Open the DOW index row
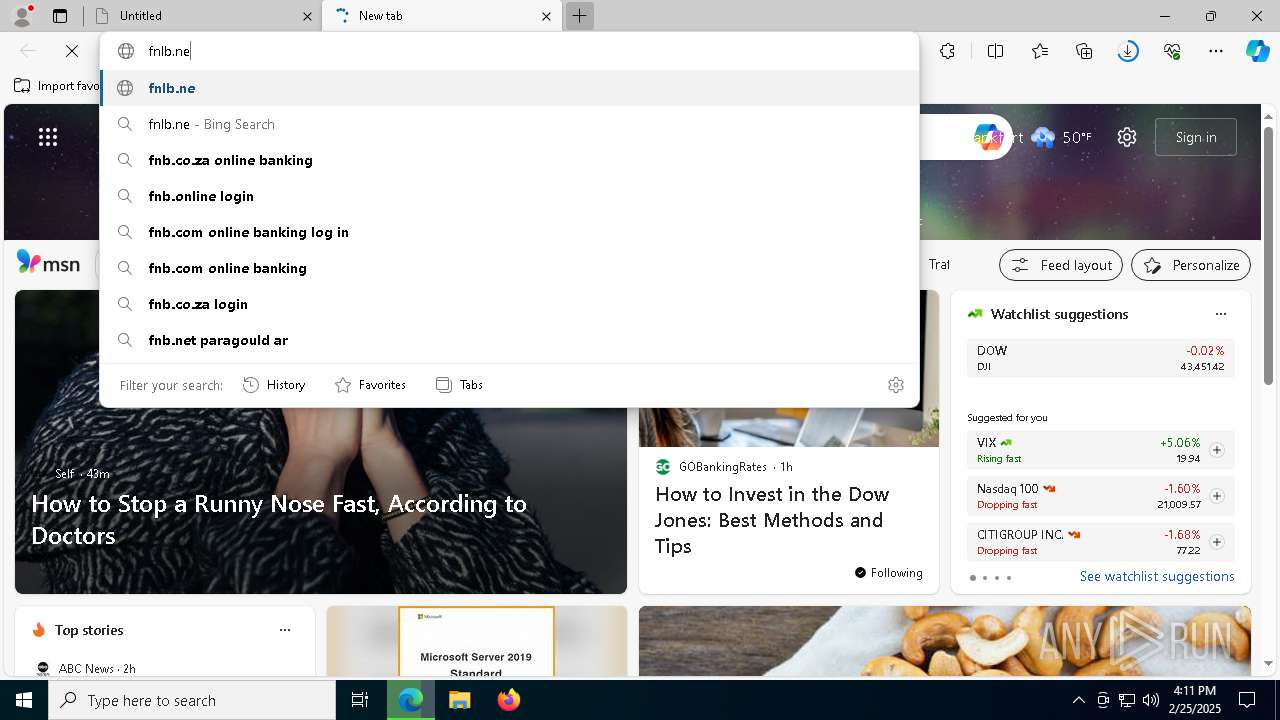 (x=1100, y=358)
